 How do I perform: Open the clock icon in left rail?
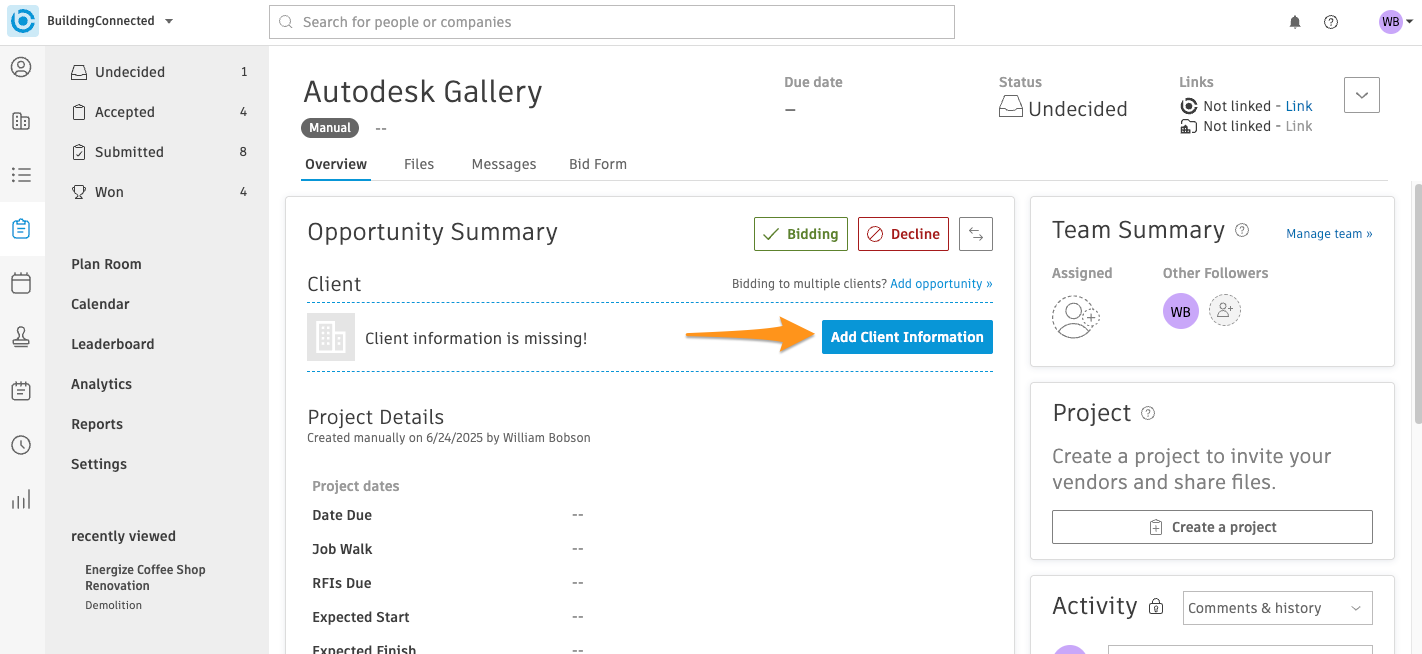tap(21, 445)
